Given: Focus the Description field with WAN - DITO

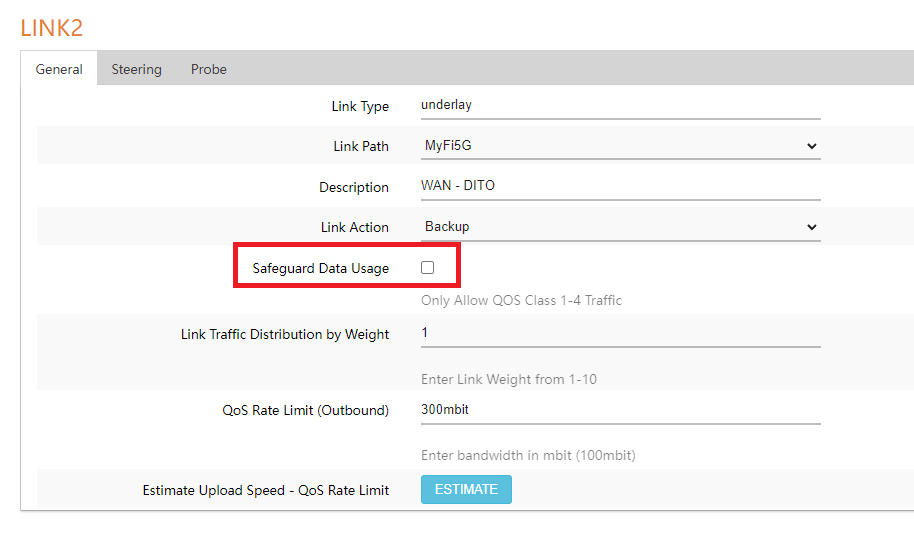Looking at the screenshot, I should pos(620,186).
